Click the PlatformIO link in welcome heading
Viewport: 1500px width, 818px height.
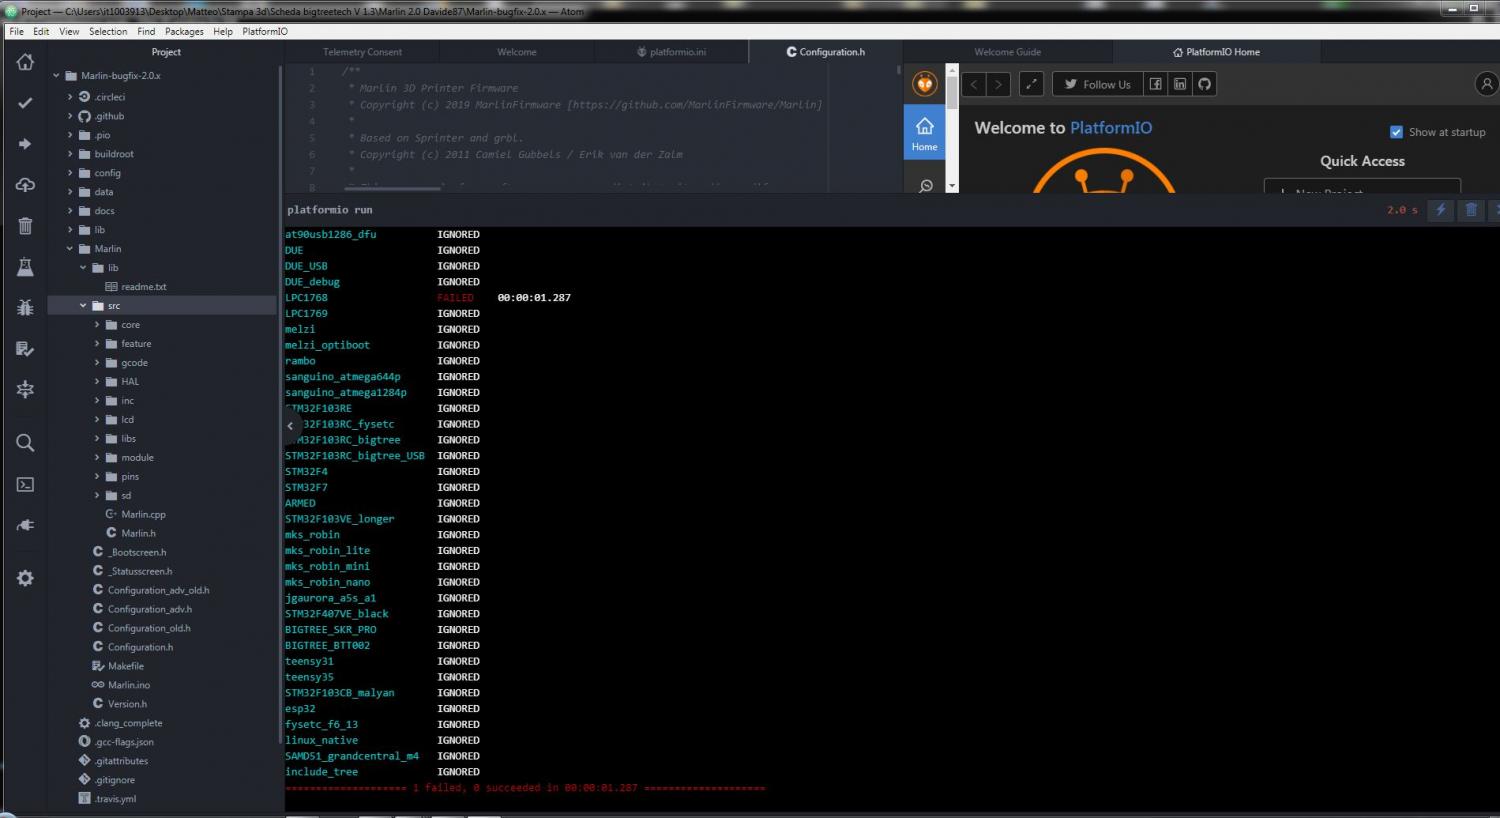1111,128
